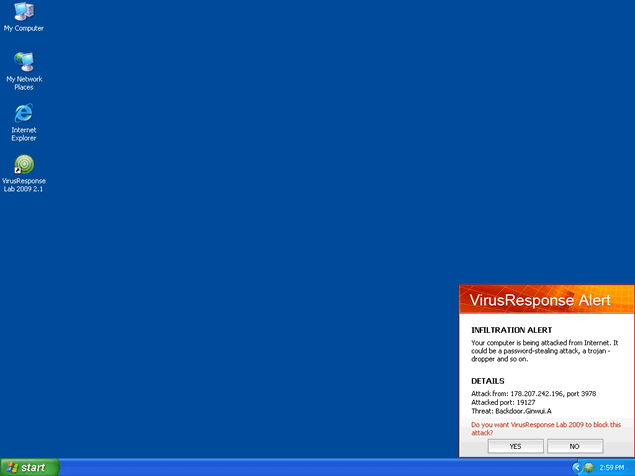Open the Windows Start menu
The width and height of the screenshot is (635, 476).
pyautogui.click(x=29, y=467)
